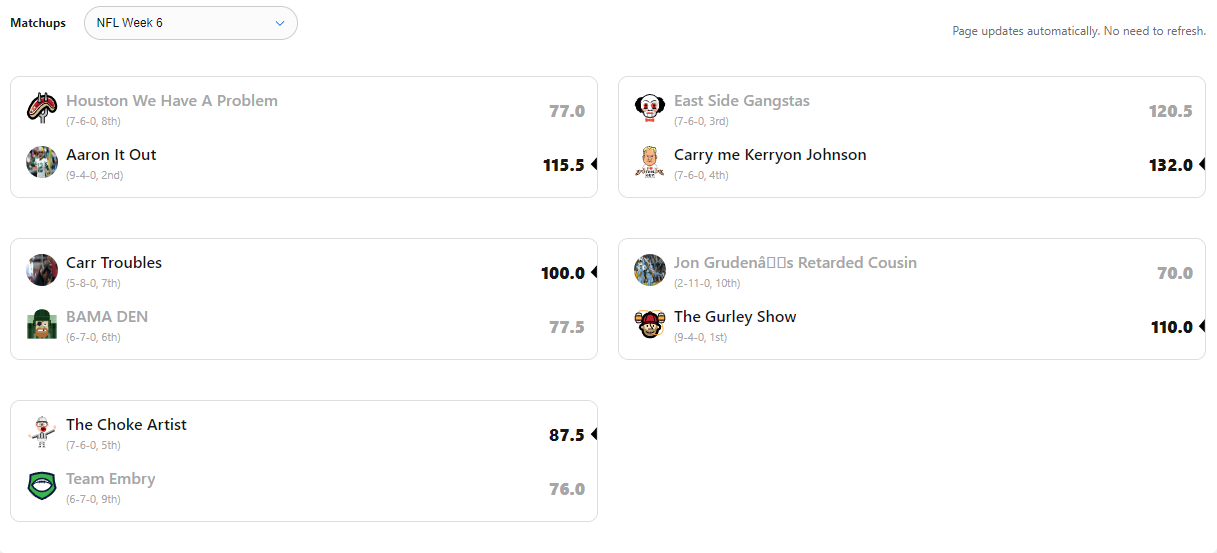Click the BAMA DEN team logo
Viewport: 1217px width, 553px height.
[x=42, y=324]
